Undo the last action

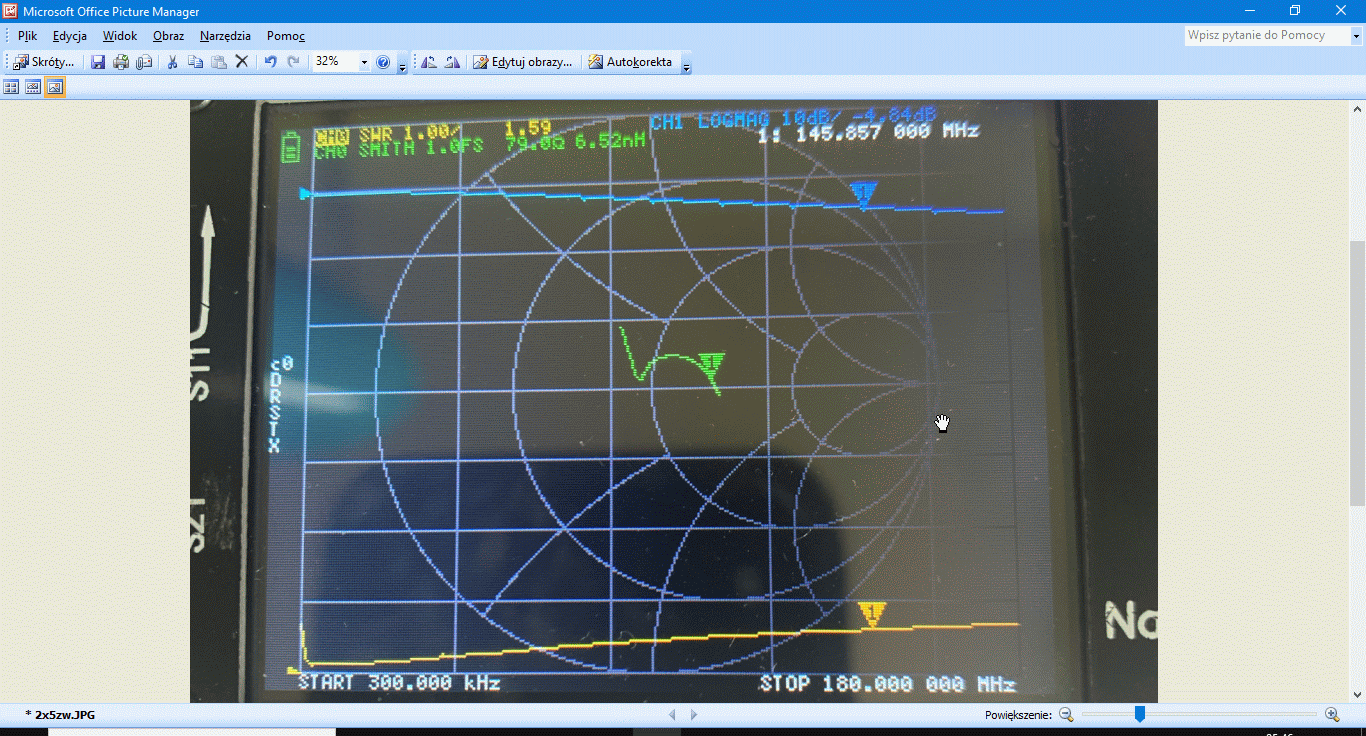270,62
